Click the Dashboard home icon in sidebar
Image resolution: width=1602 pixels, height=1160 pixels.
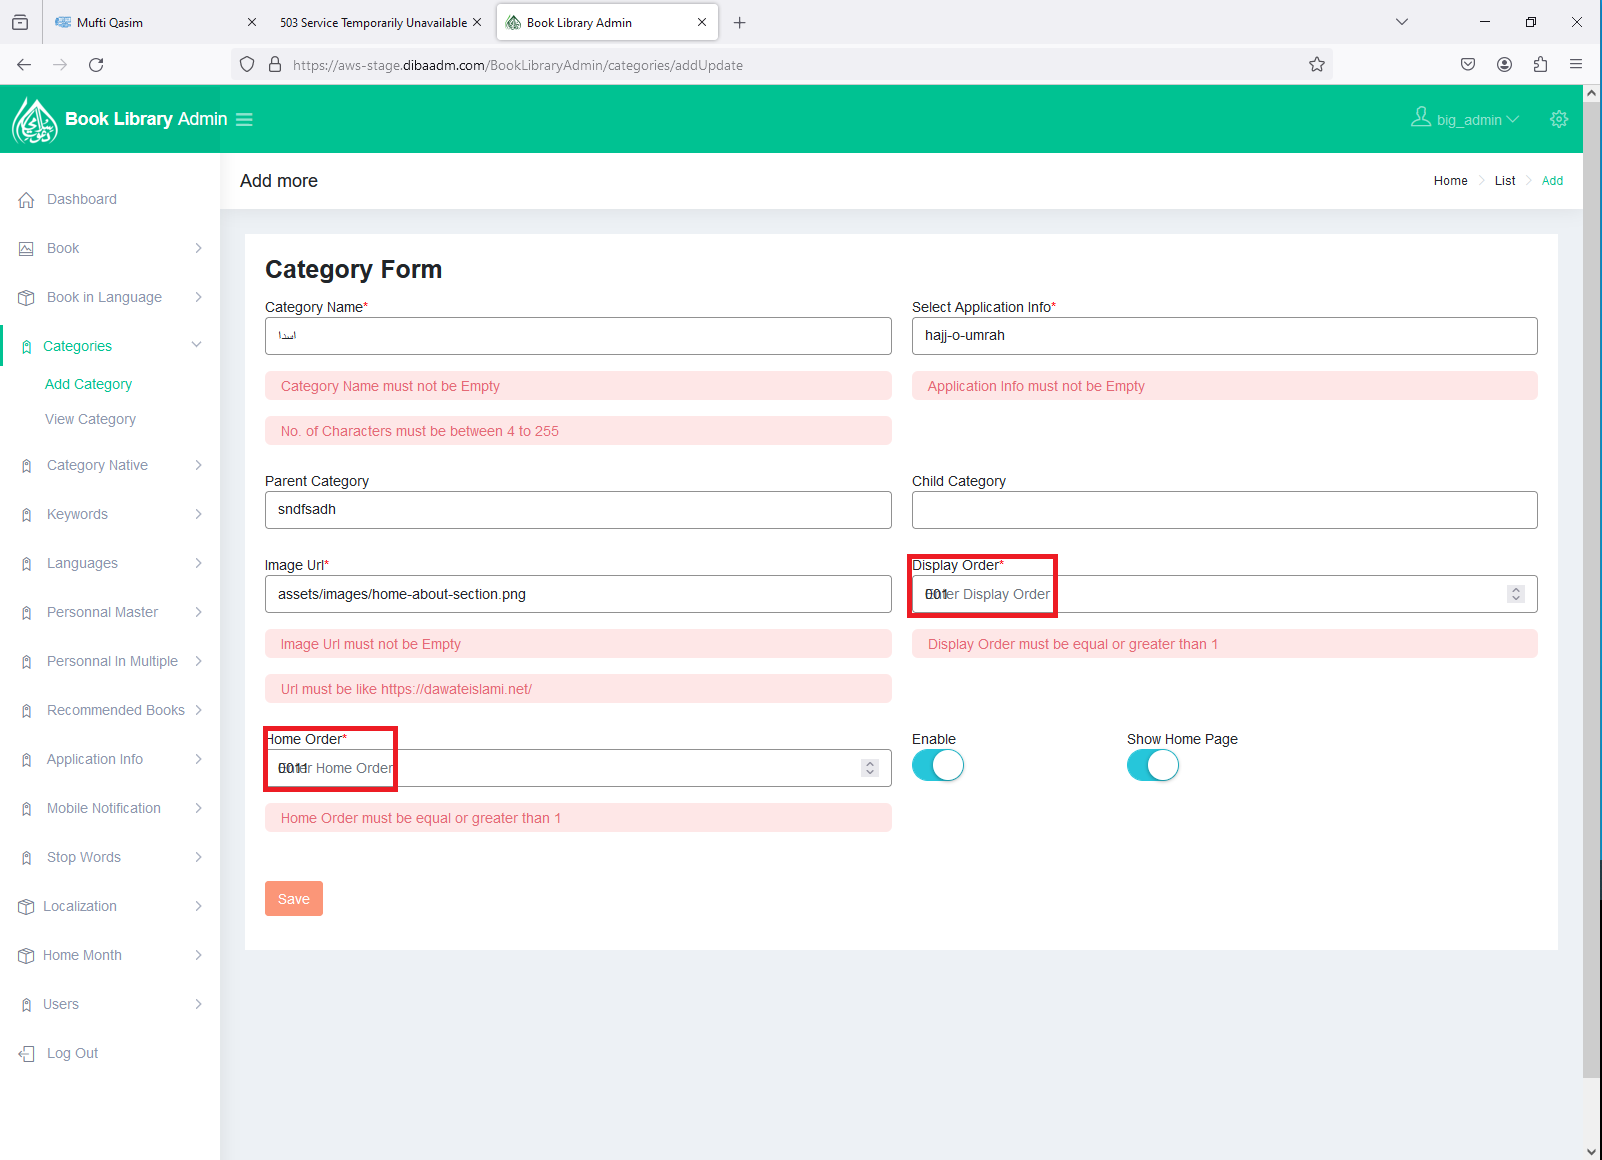coord(27,200)
